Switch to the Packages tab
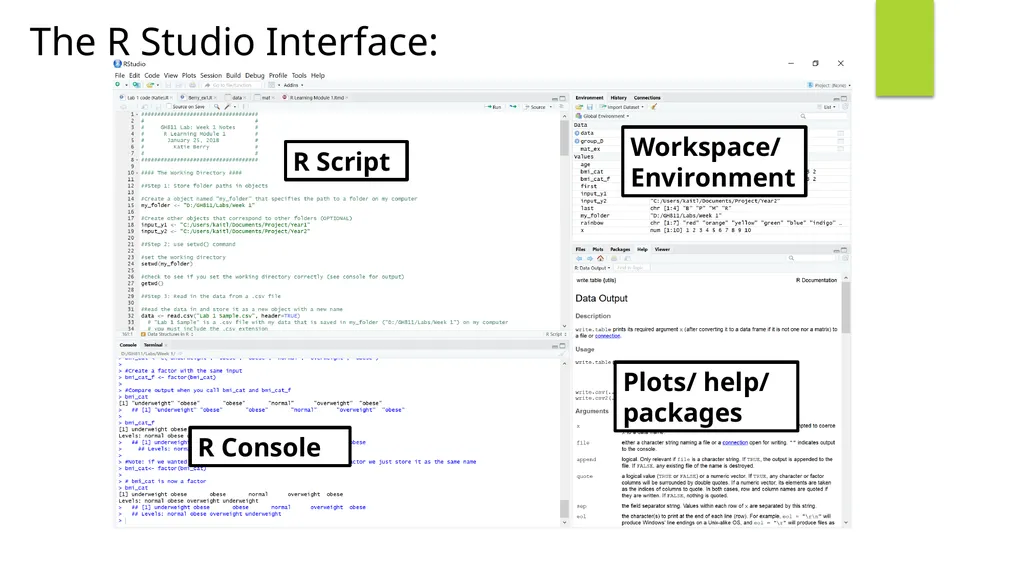The height and width of the screenshot is (575, 1024). tap(620, 250)
